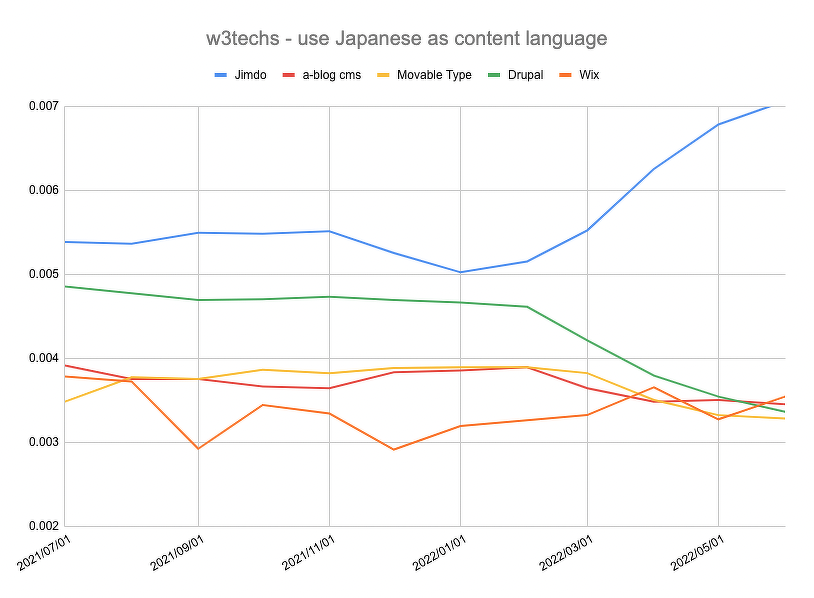
Task: Click the Movable Type legend label
Action: pos(433,75)
